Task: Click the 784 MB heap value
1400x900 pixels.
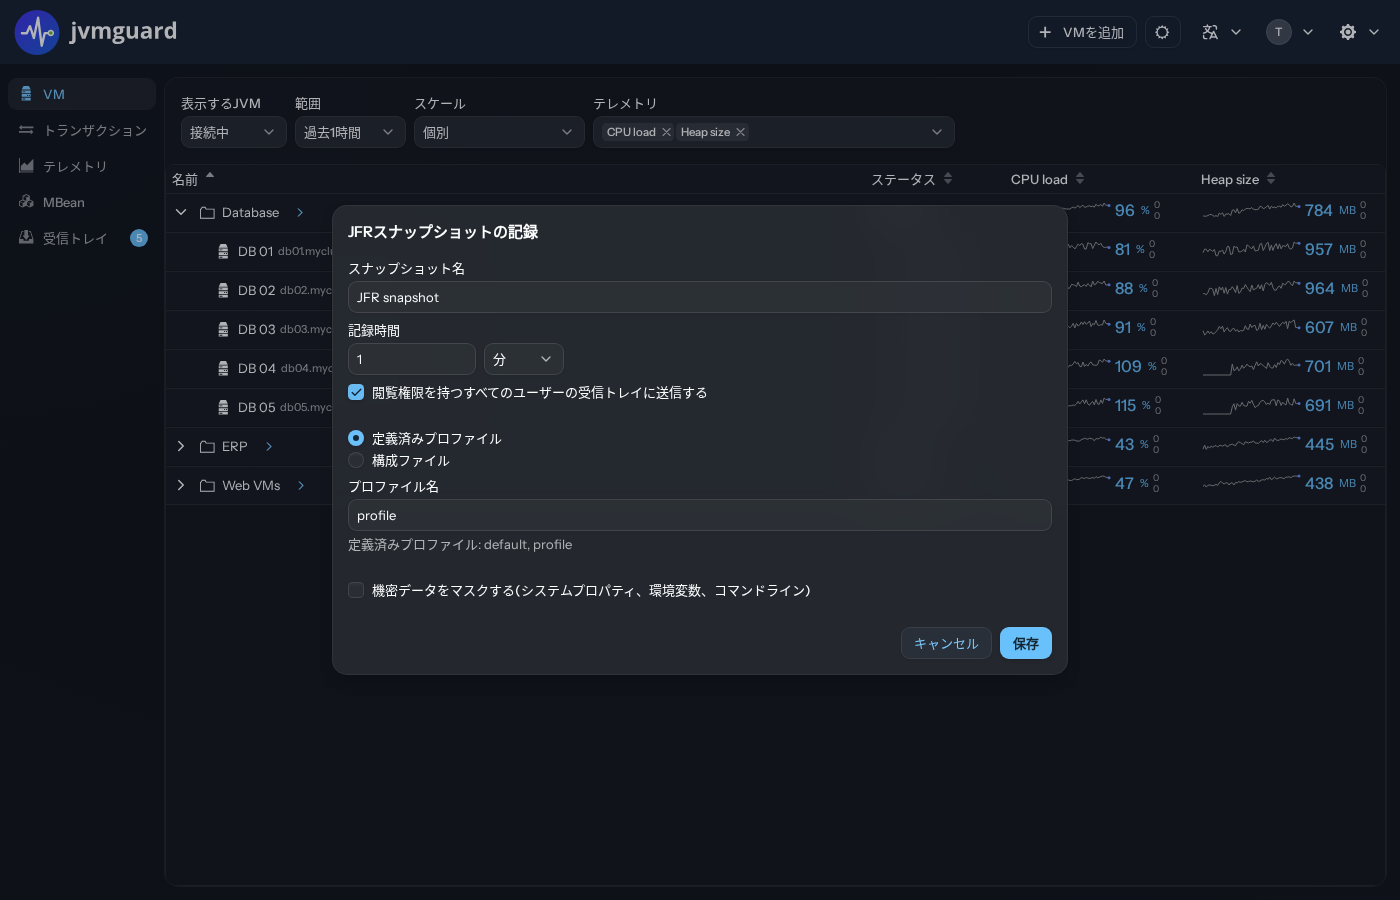Action: [1330, 210]
